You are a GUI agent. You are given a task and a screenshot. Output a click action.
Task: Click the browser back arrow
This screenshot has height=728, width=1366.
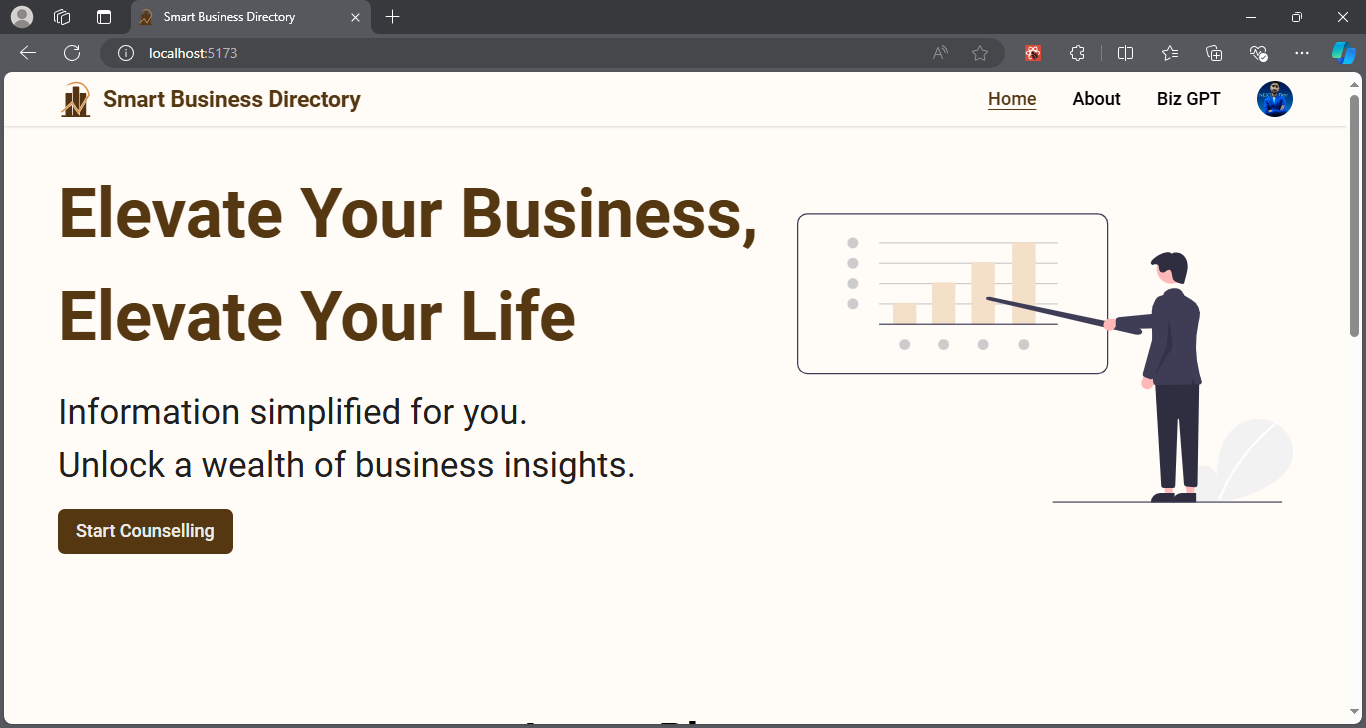[28, 53]
